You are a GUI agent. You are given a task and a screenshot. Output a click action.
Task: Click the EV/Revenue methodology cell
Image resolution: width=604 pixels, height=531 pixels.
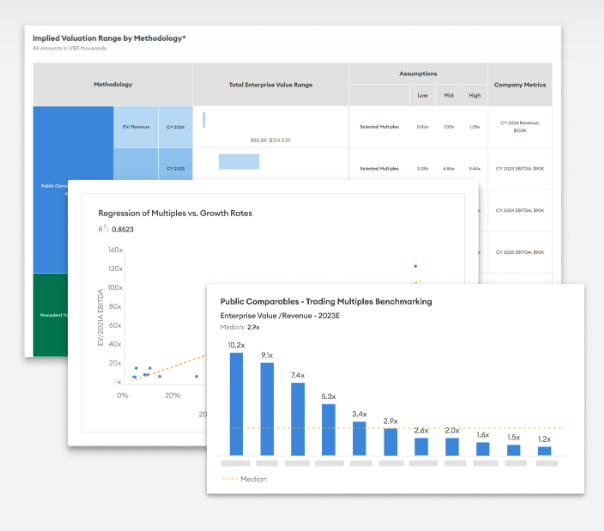[x=136, y=127]
